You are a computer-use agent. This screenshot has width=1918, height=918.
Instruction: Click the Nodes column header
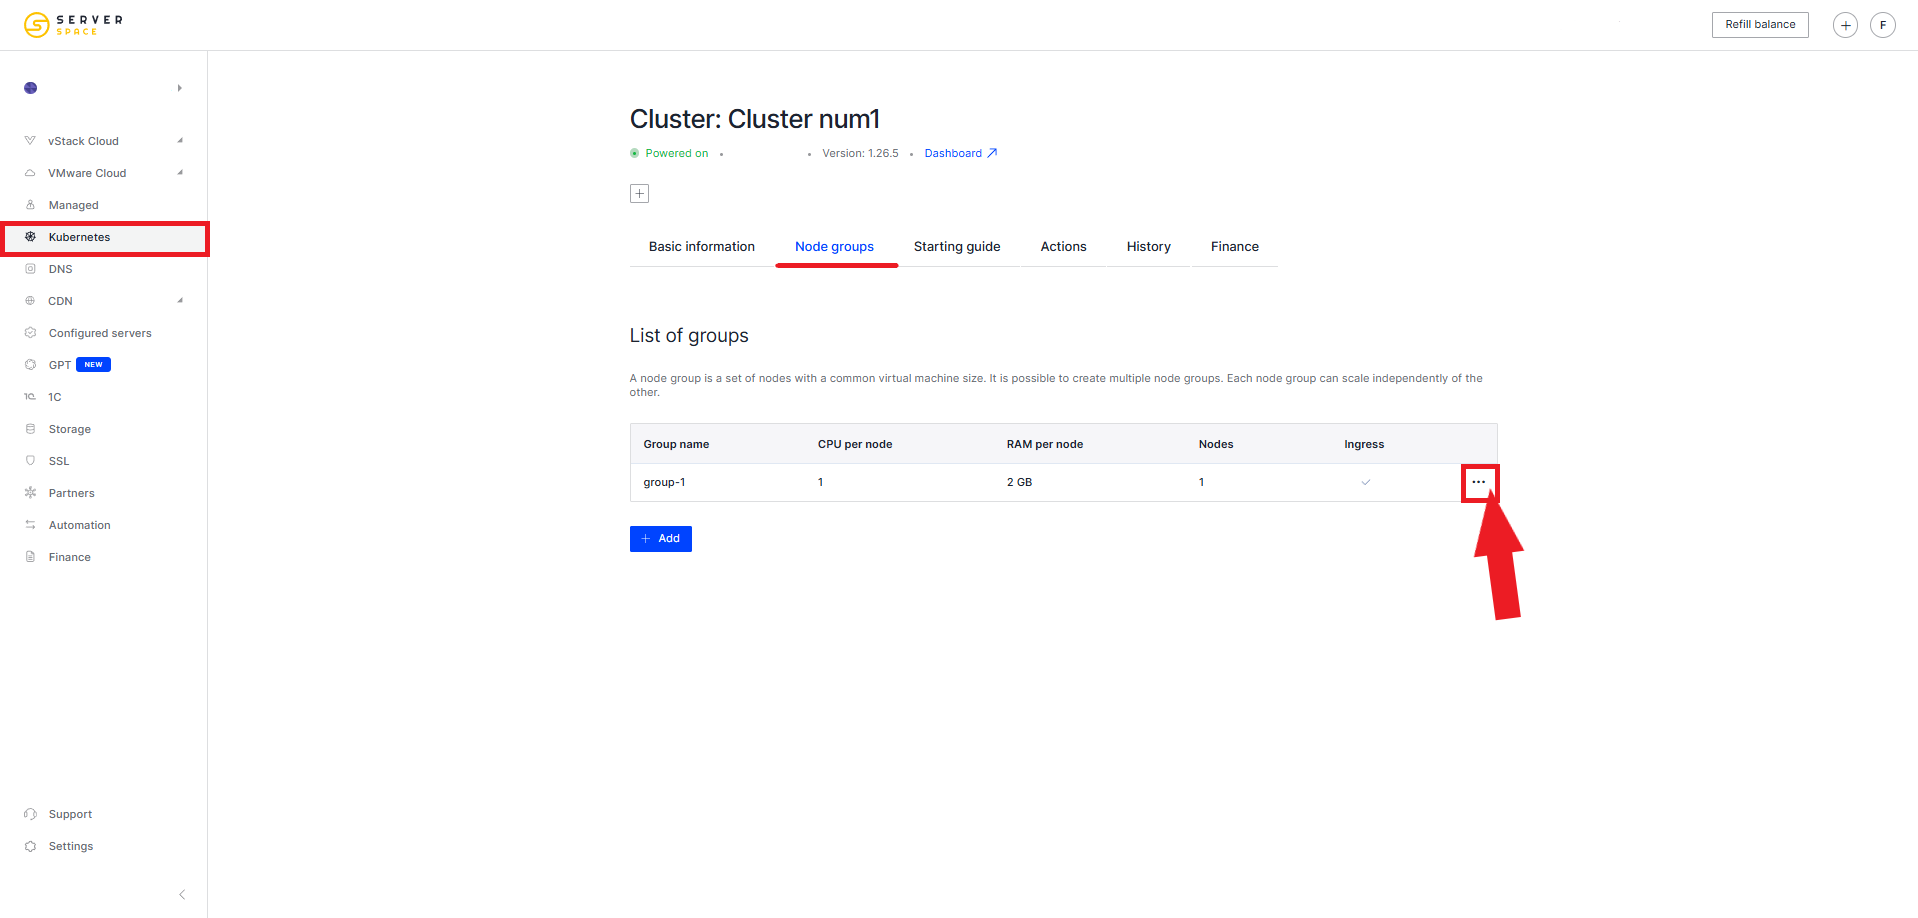1216,444
